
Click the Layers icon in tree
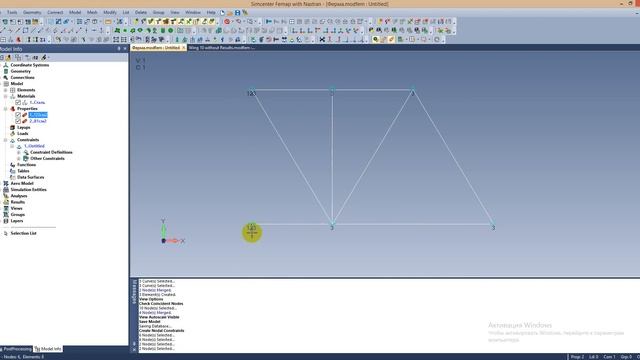pos(6,221)
